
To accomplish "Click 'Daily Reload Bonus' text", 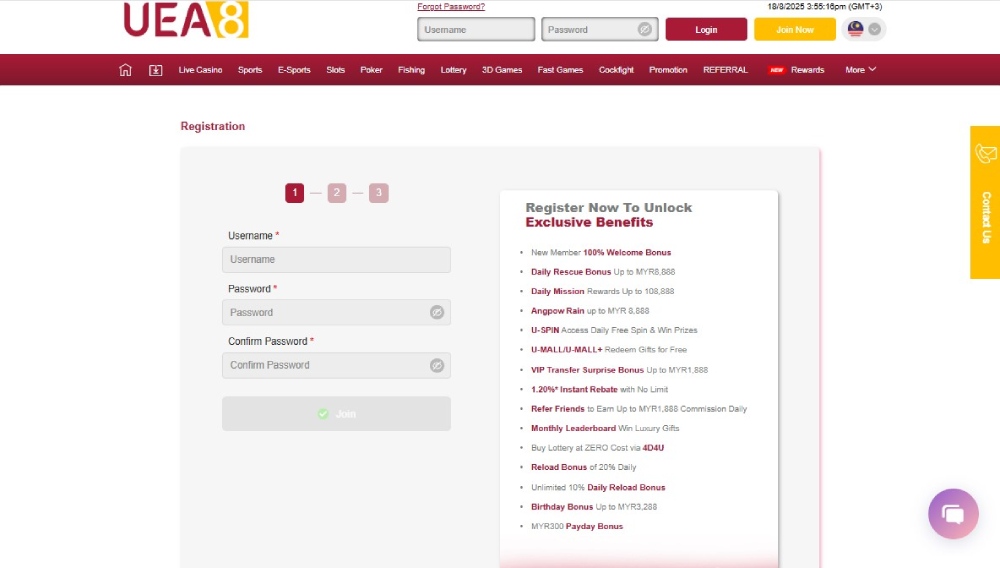I will (626, 488).
